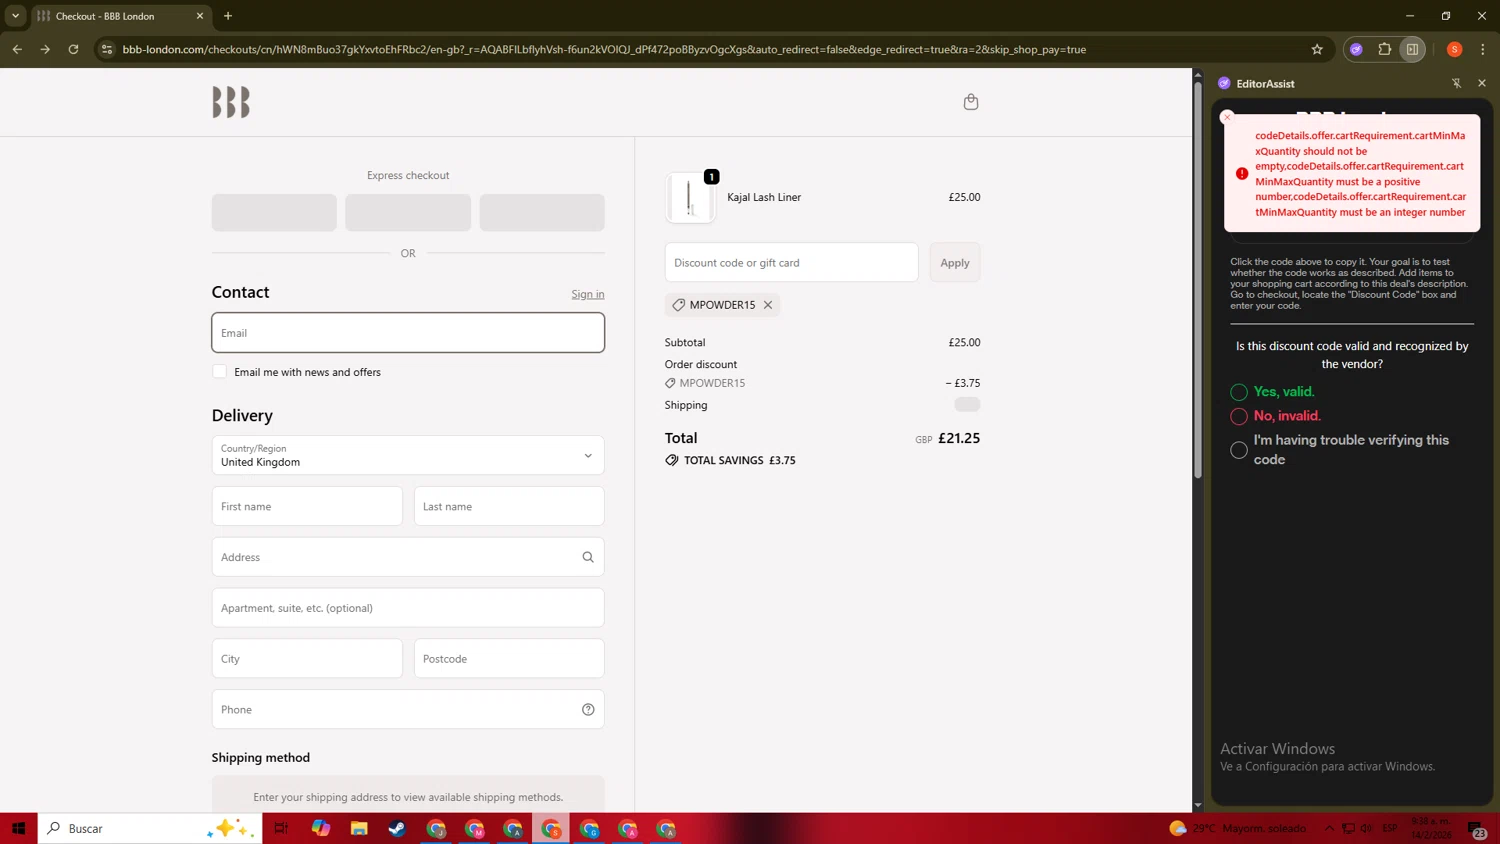
Task: Remove the MPOWDER15 discount tag
Action: 768,305
